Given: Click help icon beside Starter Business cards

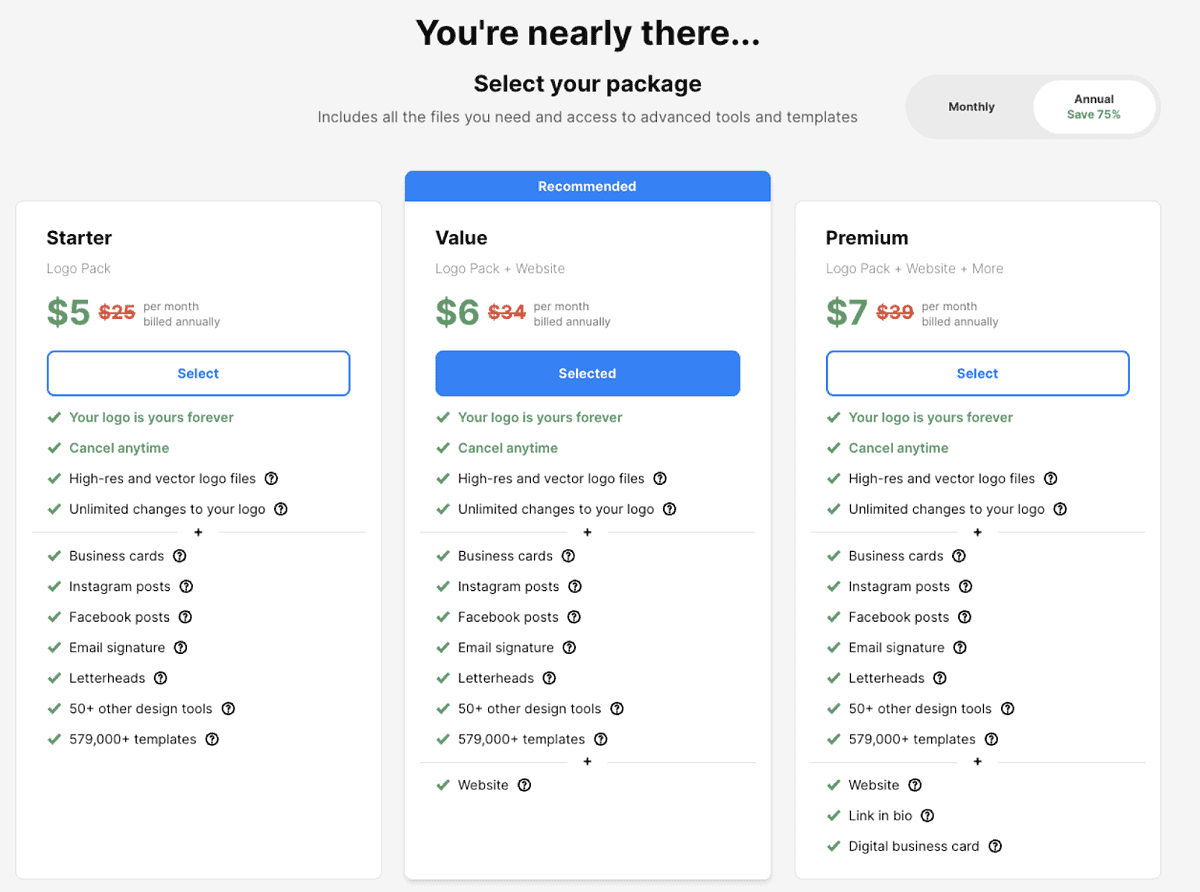Looking at the screenshot, I should tap(180, 556).
